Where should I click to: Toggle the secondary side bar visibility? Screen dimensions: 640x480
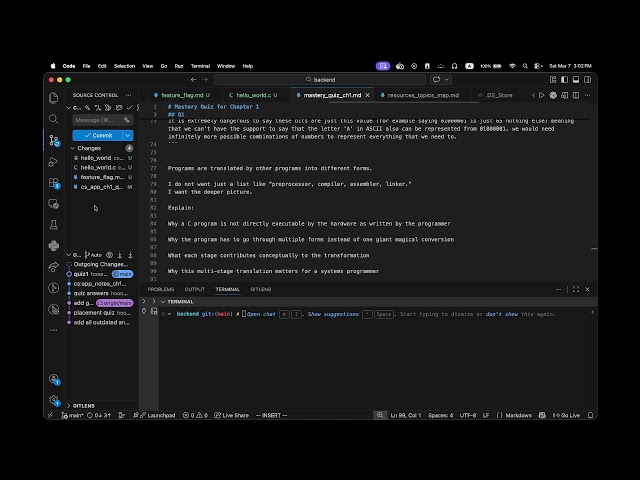(x=587, y=80)
